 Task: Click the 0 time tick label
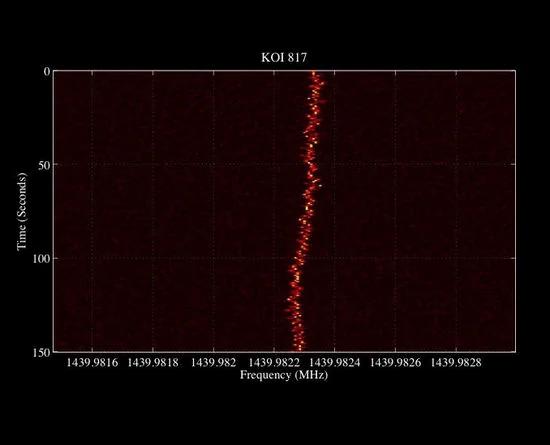point(47,71)
